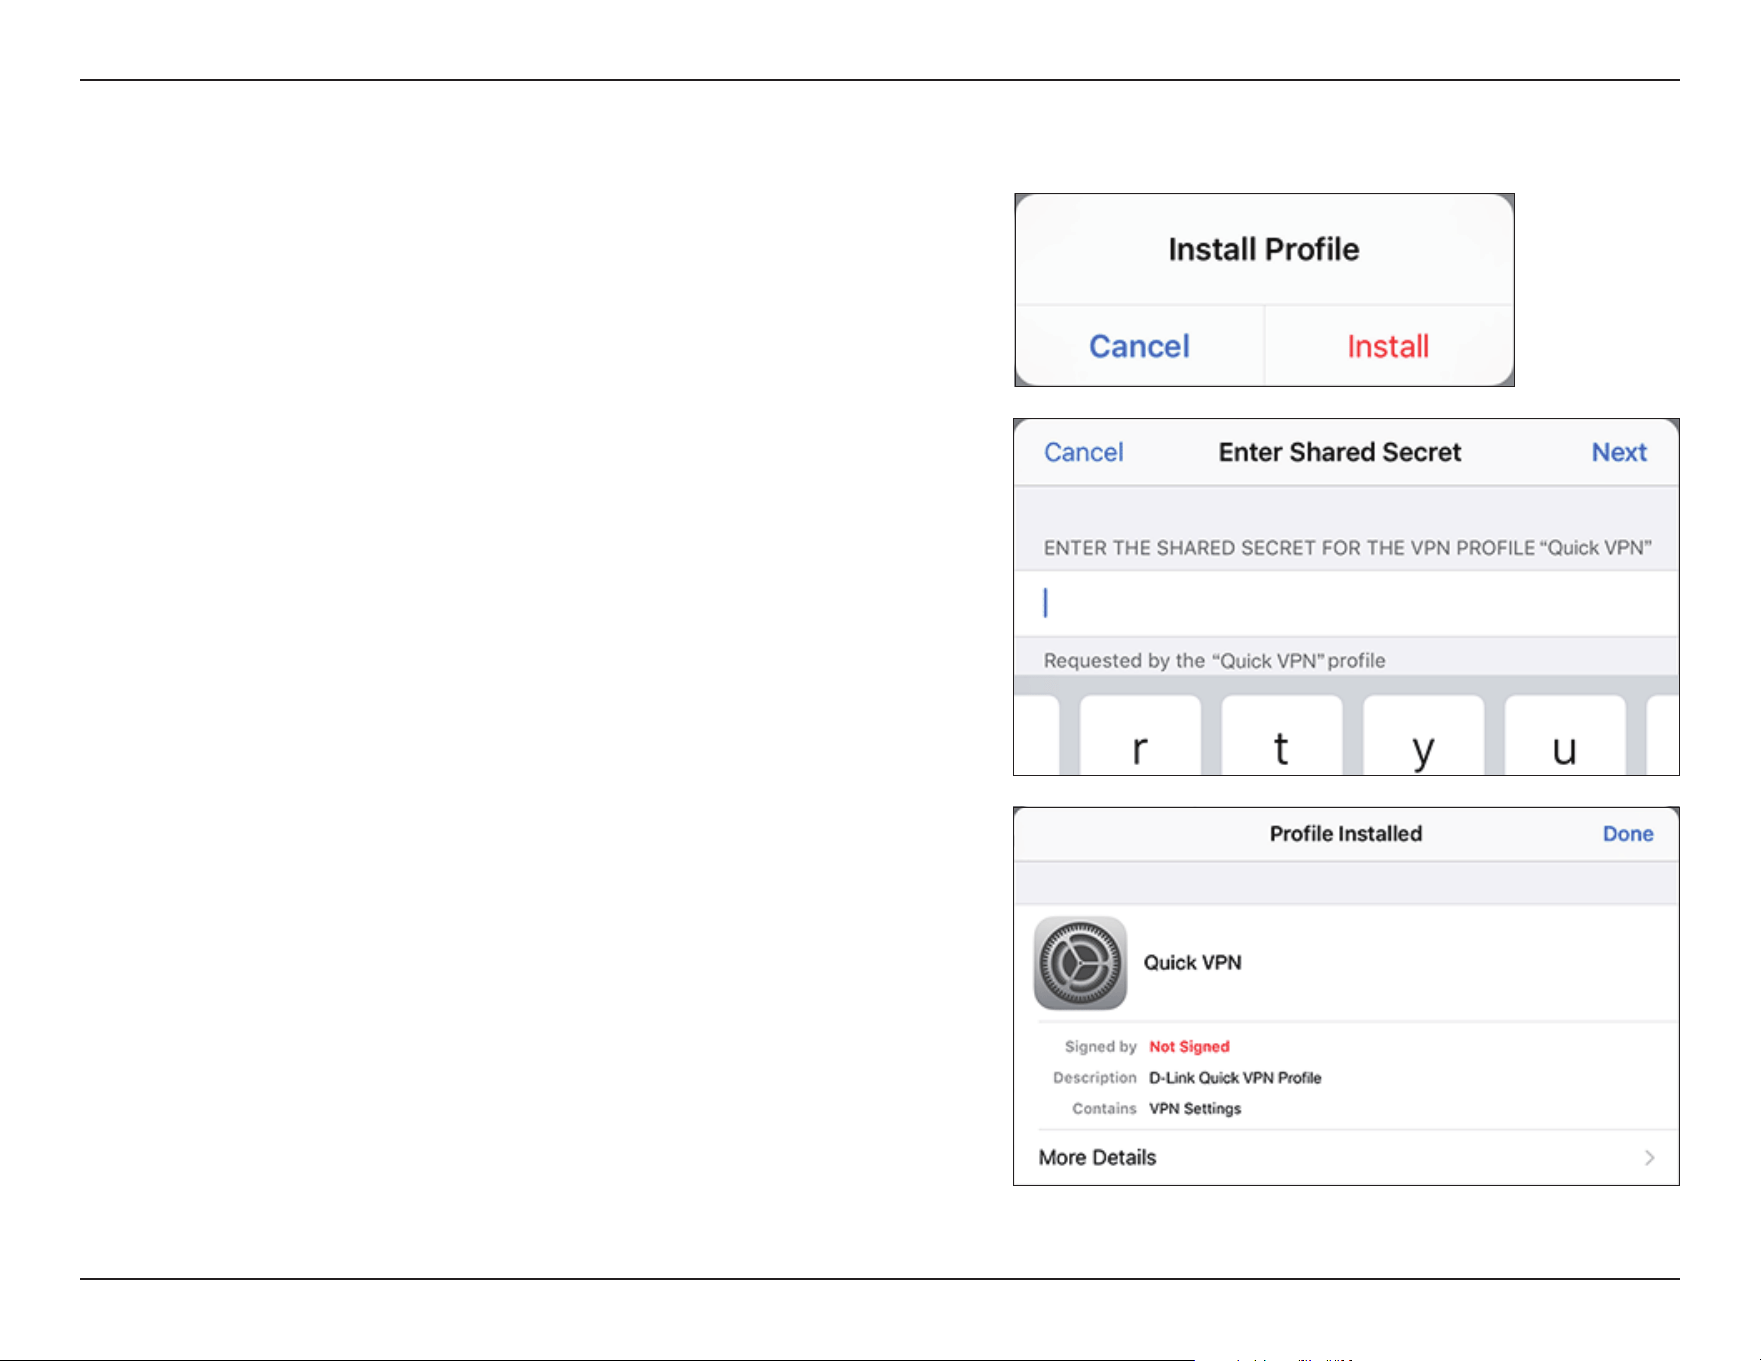Tap Install in the Install Profile dialog
Image resolution: width=1761 pixels, height=1361 pixels.
pos(1388,346)
